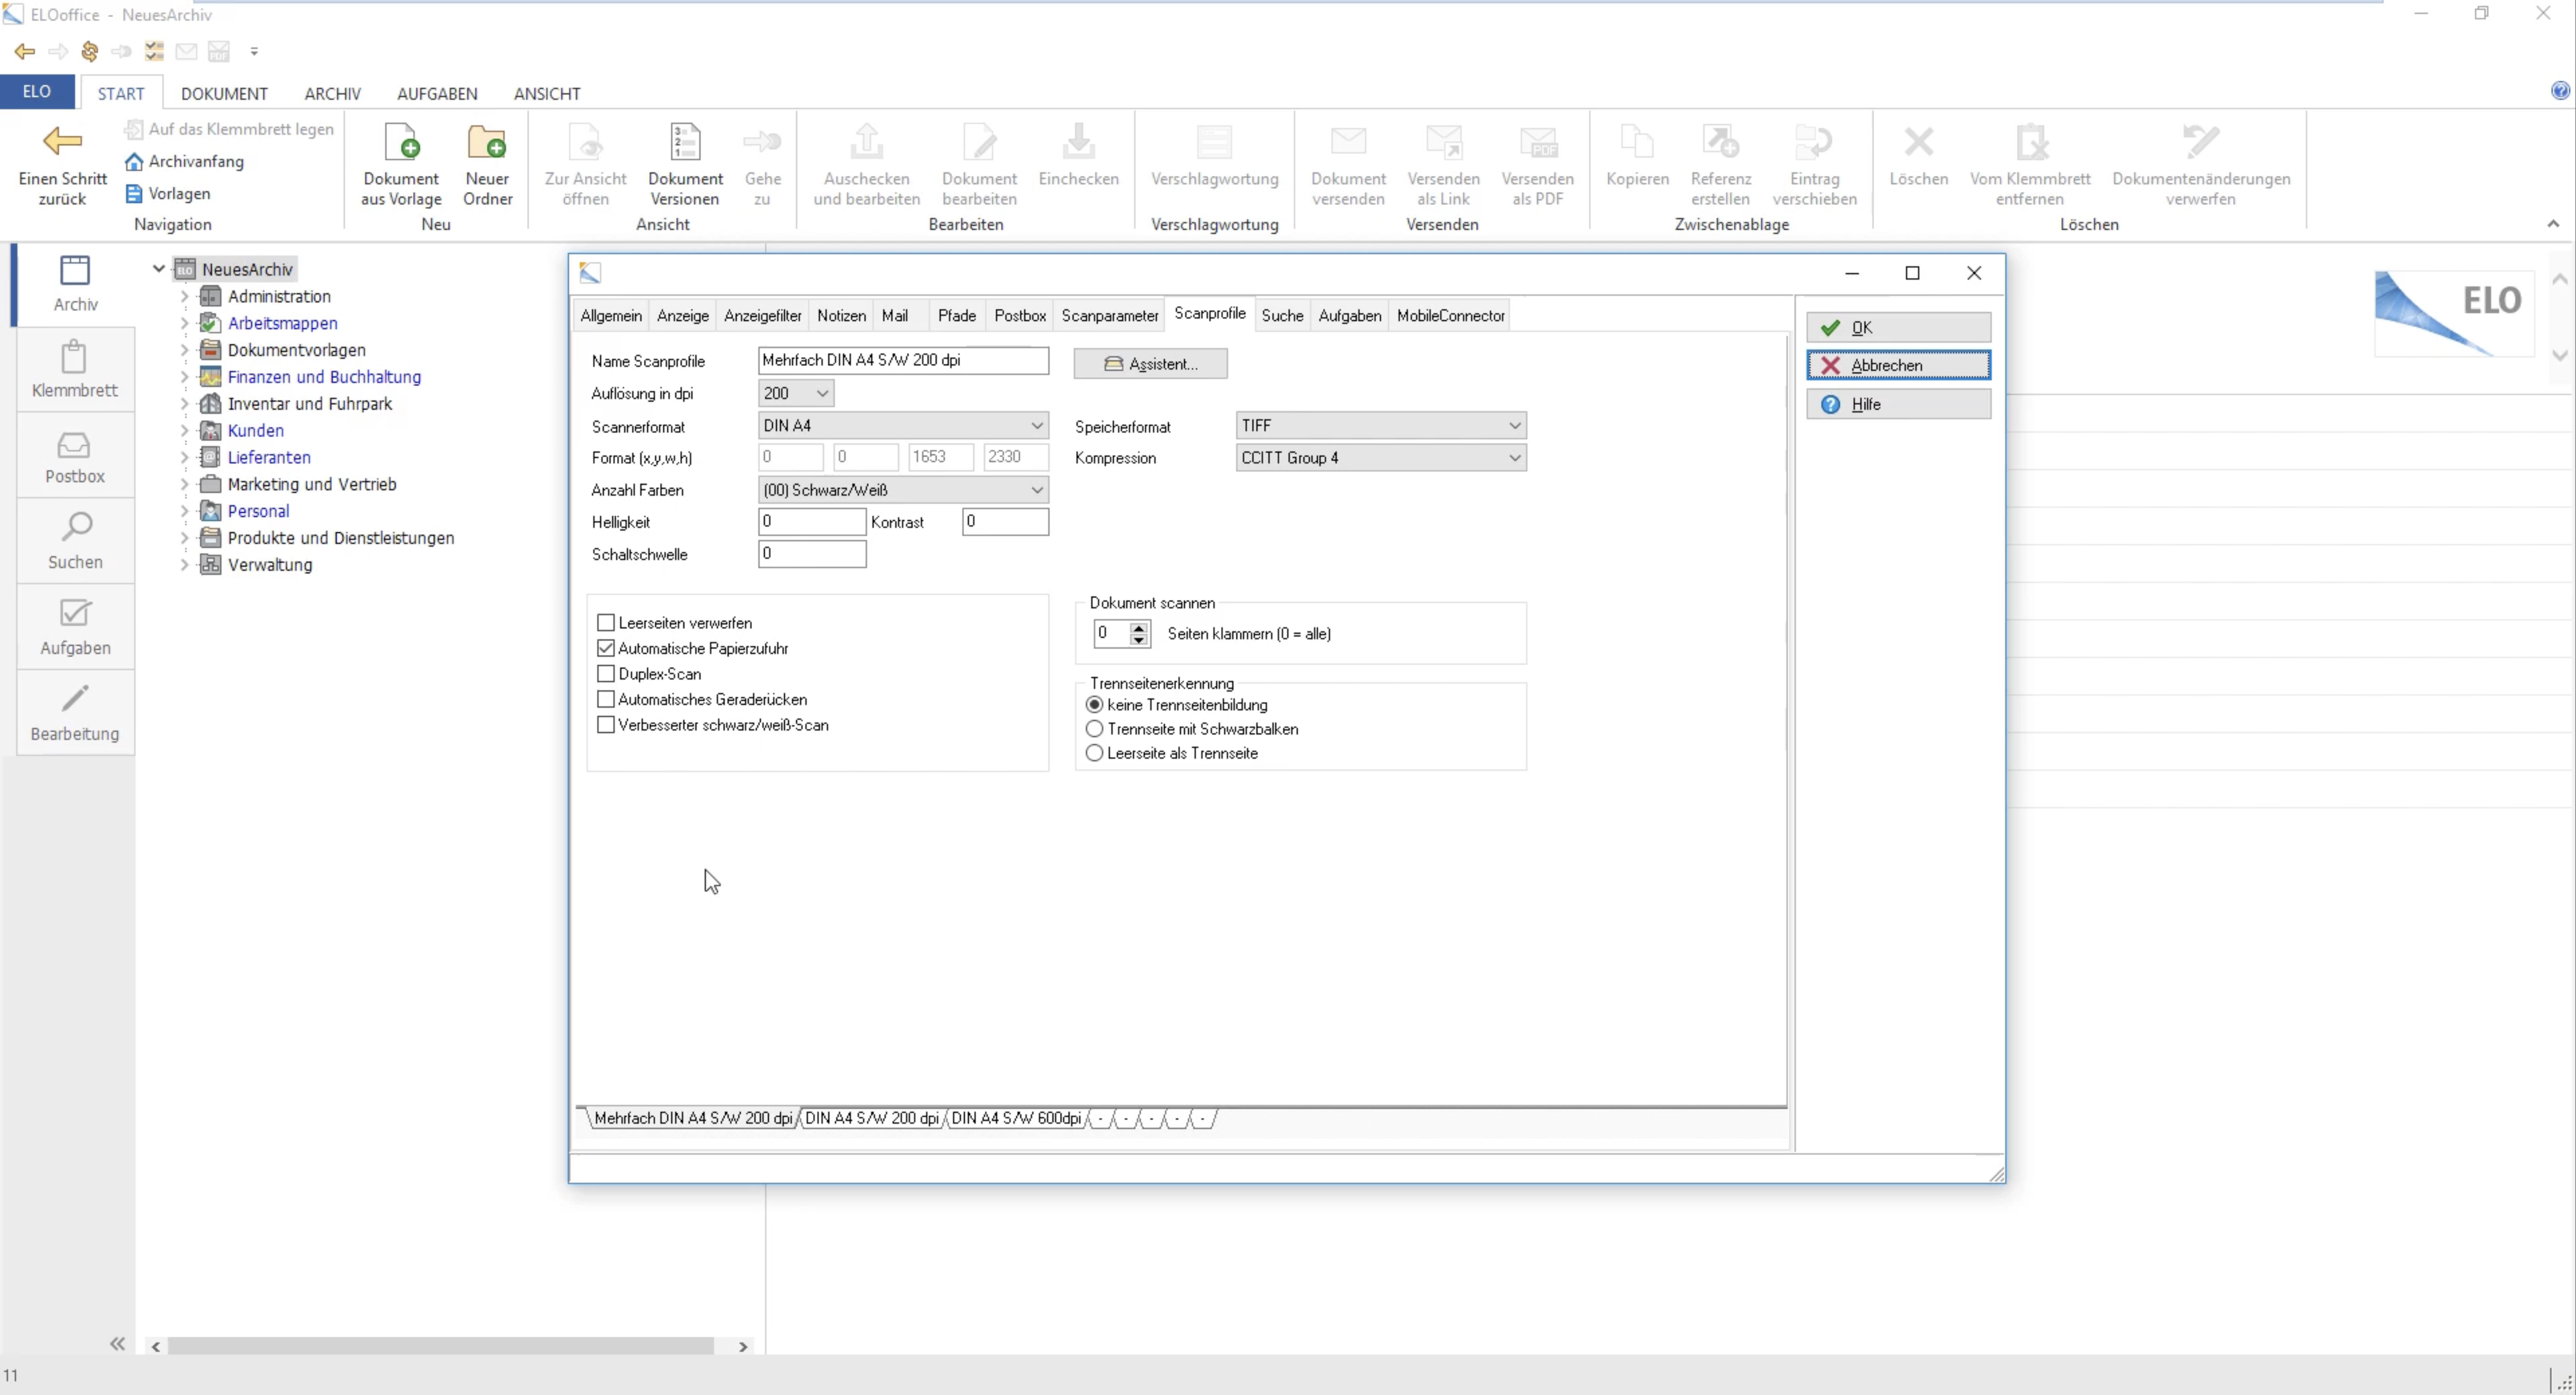This screenshot has width=2576, height=1395.
Task: Select the DIN A4 S/W 600dpi profile tab
Action: tap(1015, 1118)
